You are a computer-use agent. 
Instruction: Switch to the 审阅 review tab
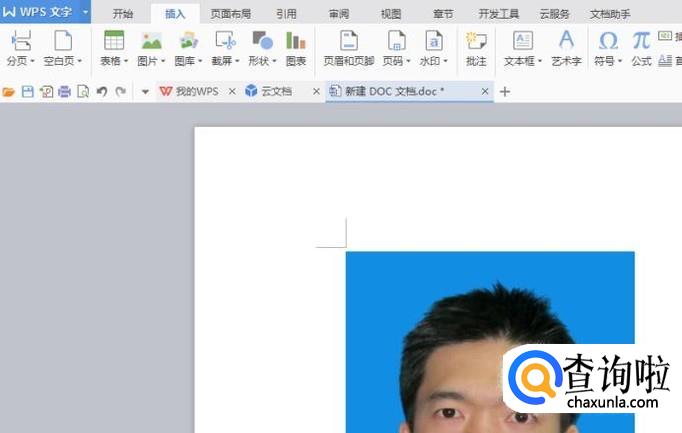pos(339,14)
